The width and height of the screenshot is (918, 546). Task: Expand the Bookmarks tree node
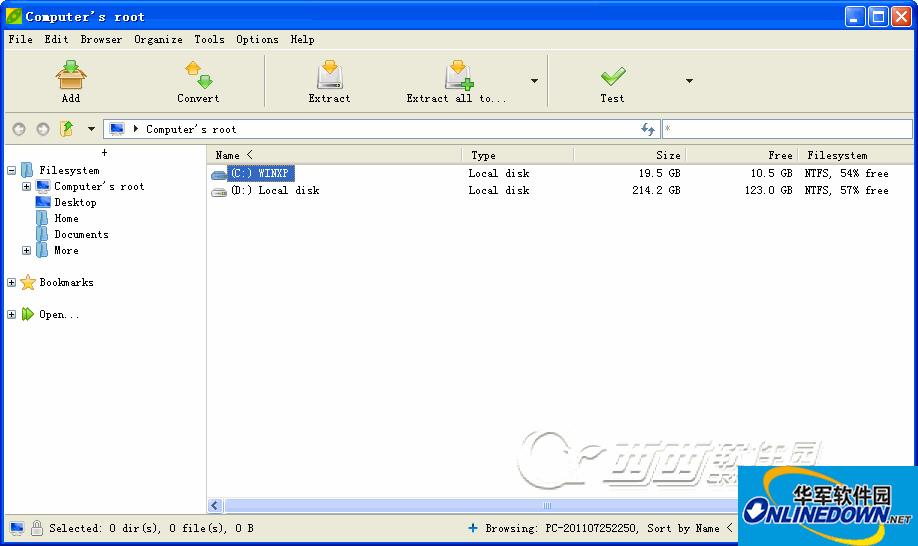pyautogui.click(x=12, y=283)
